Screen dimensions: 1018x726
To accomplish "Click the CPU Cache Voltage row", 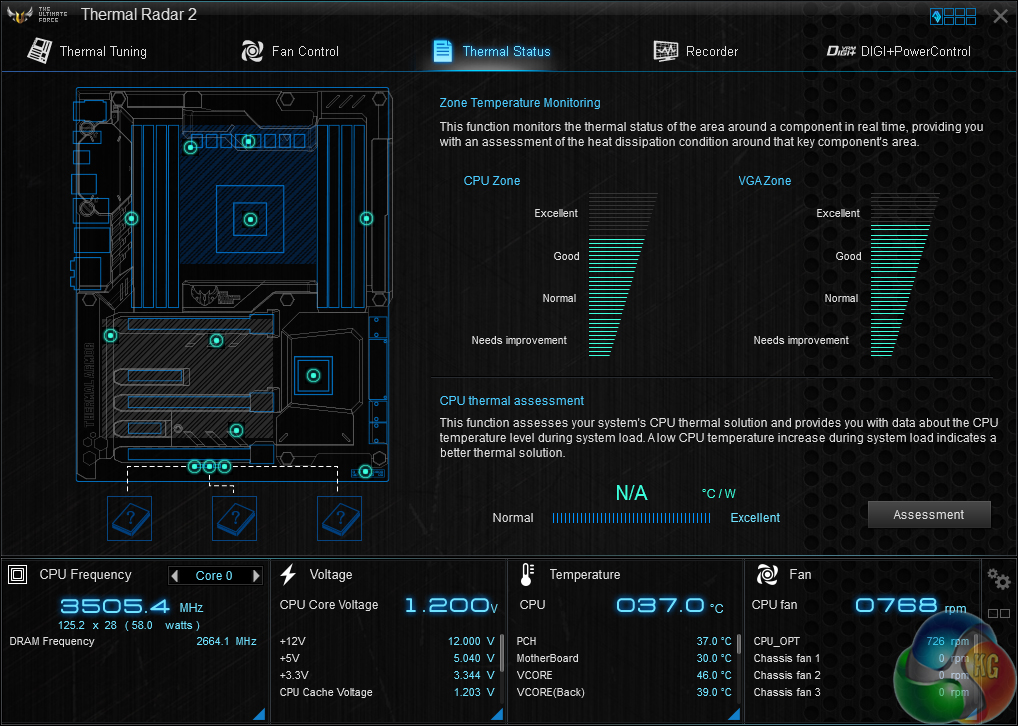I will [x=387, y=692].
